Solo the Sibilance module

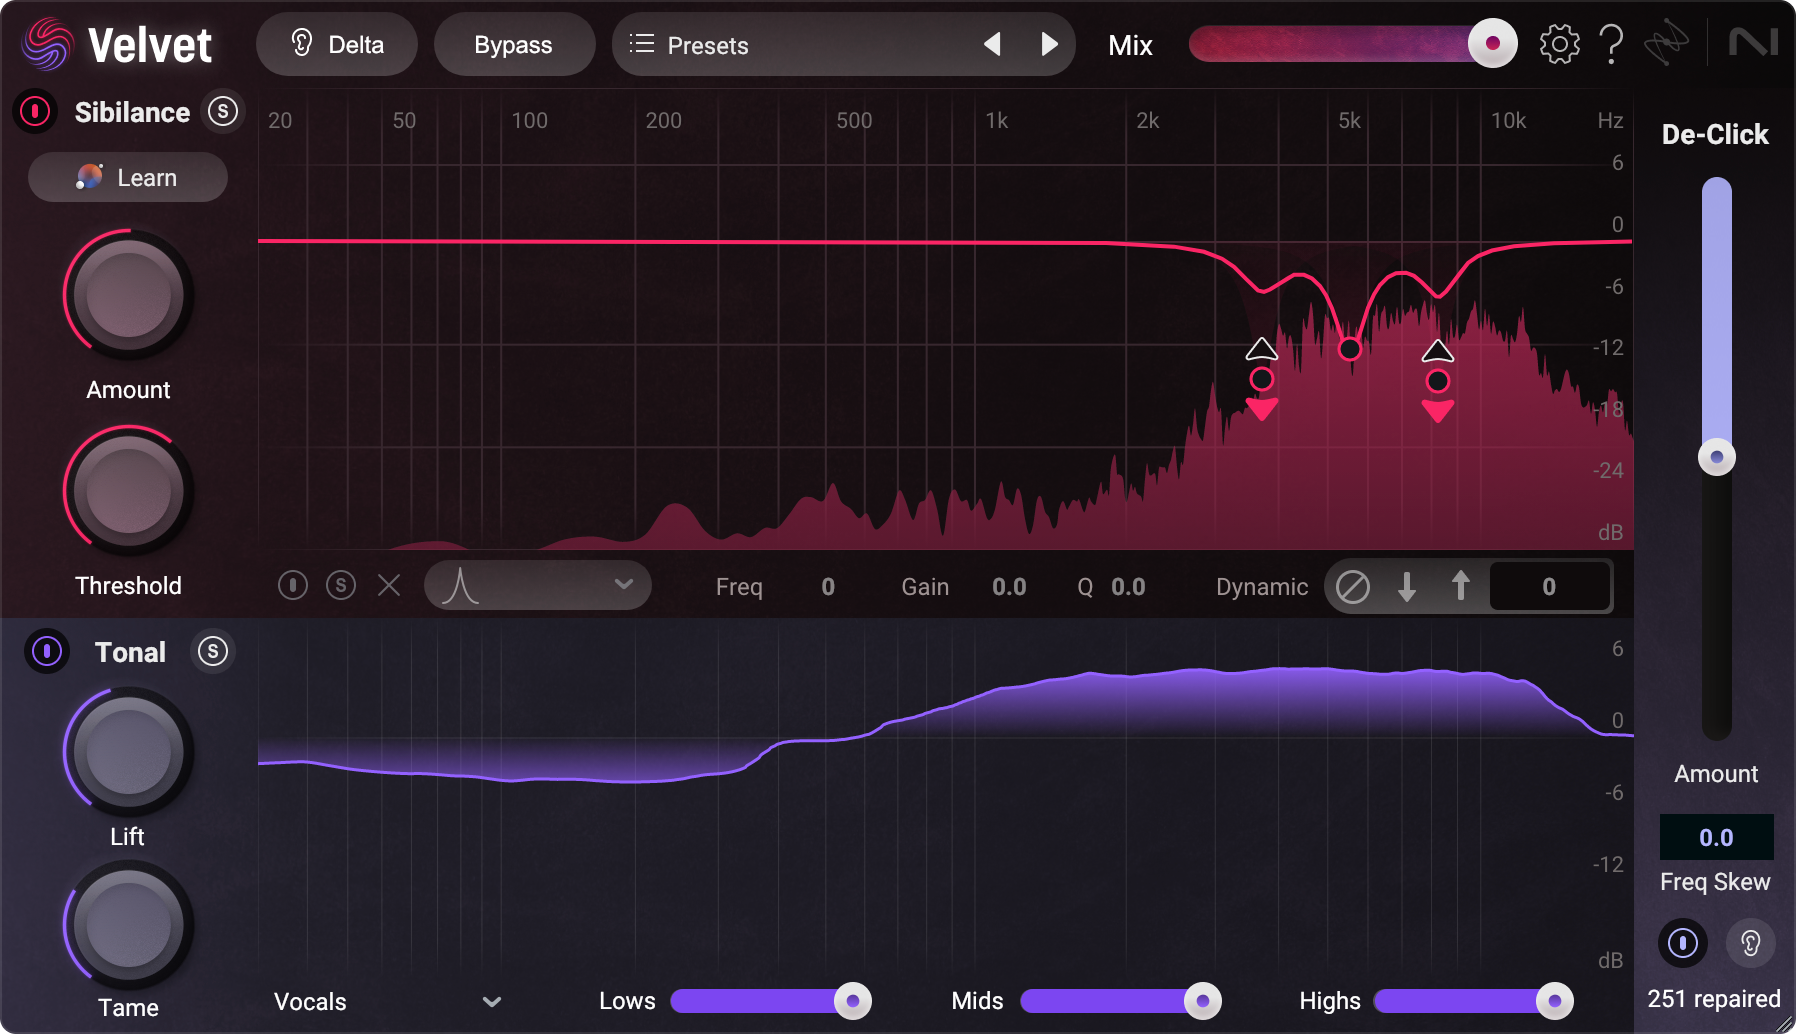click(x=222, y=112)
